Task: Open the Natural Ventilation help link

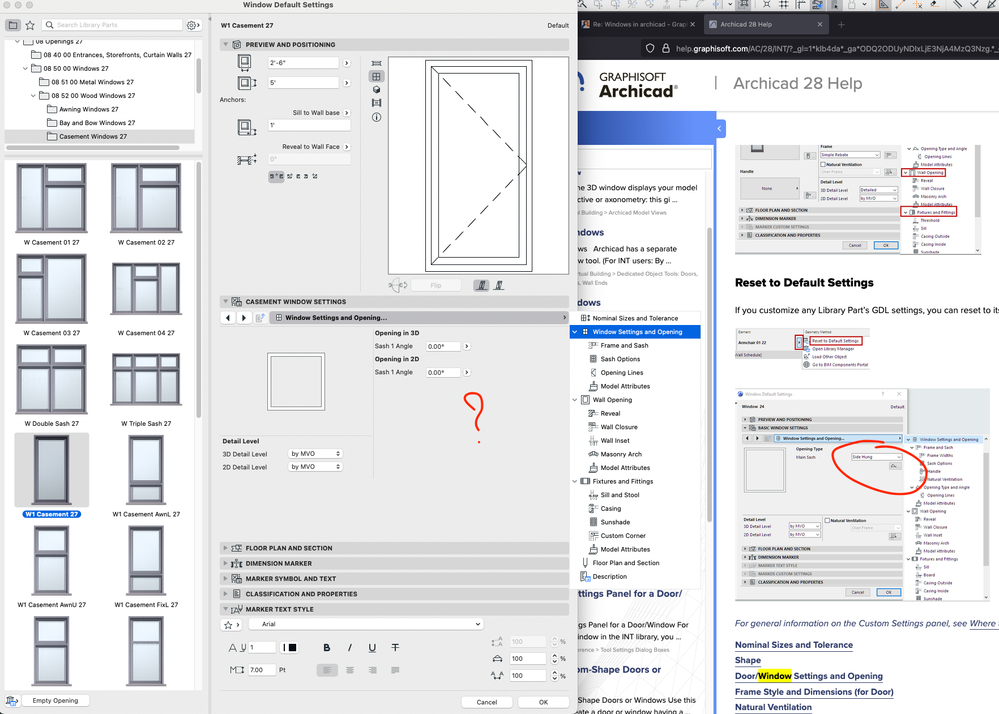Action: pyautogui.click(x=773, y=708)
